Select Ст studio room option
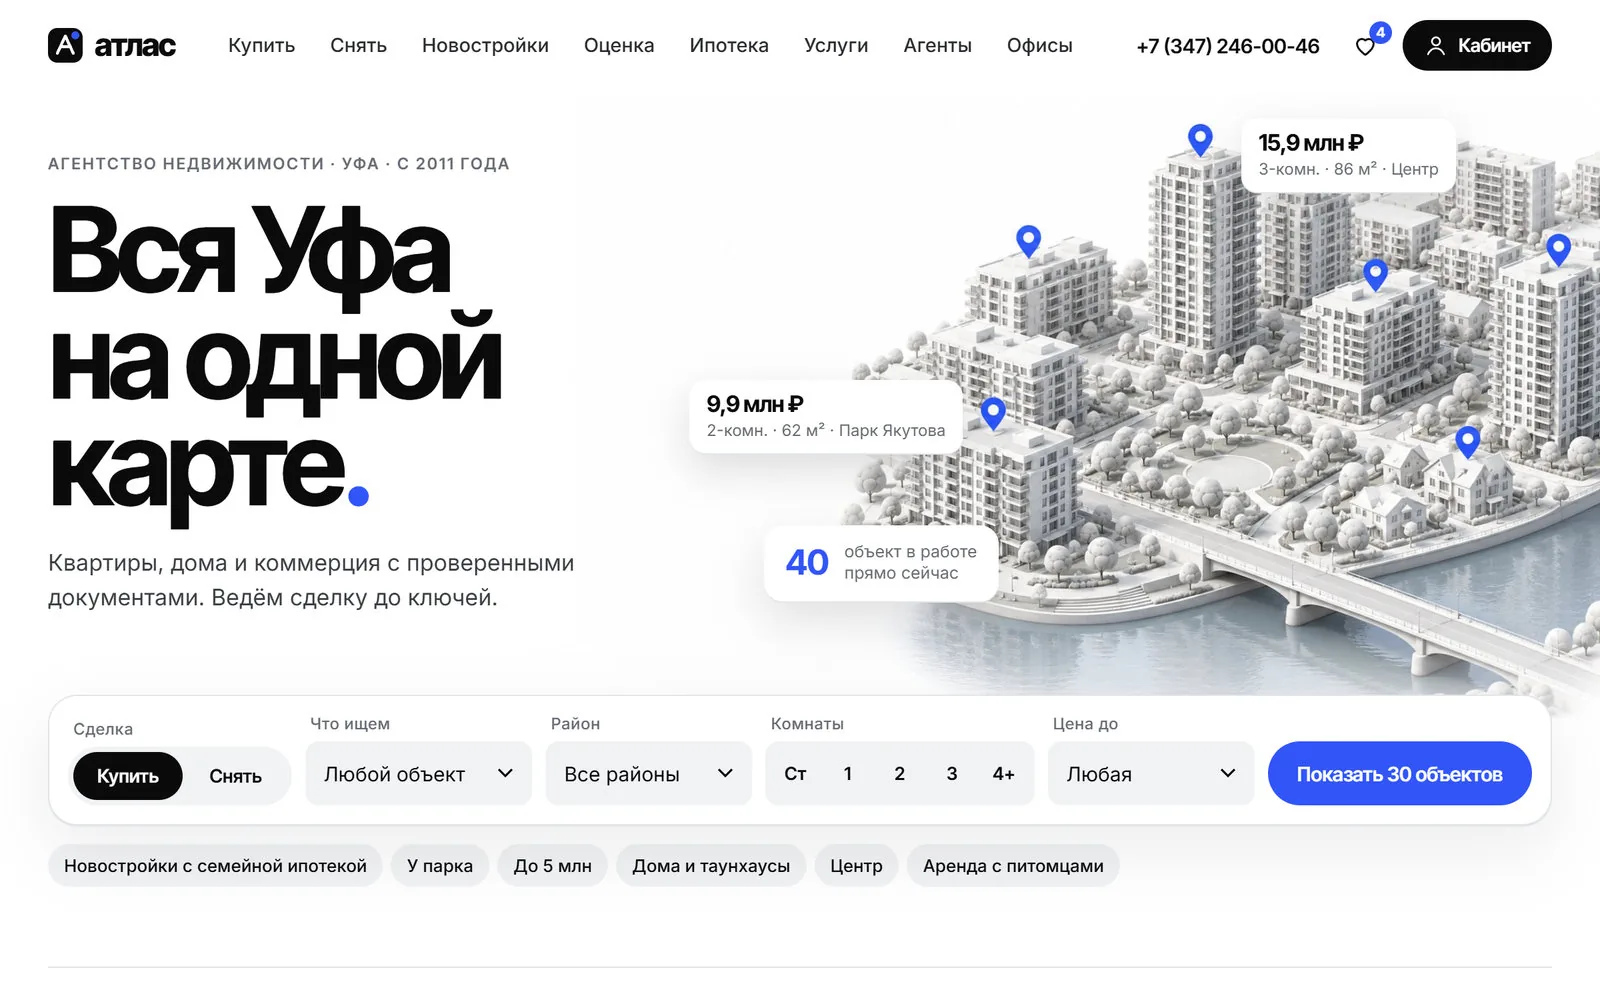Image resolution: width=1600 pixels, height=1000 pixels. pos(795,774)
